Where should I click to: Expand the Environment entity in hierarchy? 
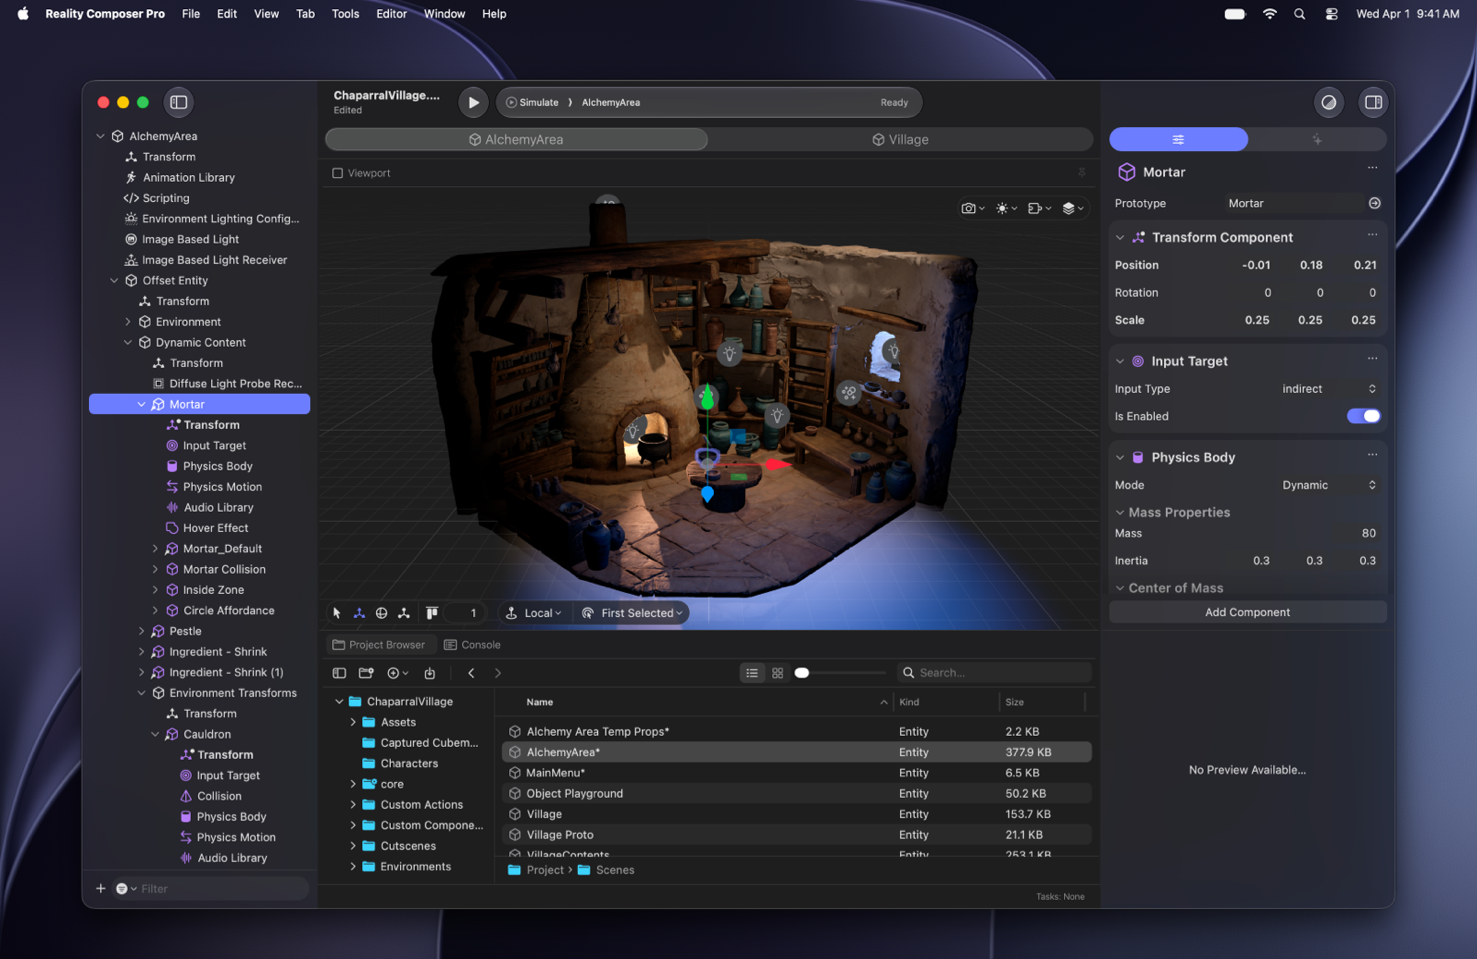coord(128,322)
